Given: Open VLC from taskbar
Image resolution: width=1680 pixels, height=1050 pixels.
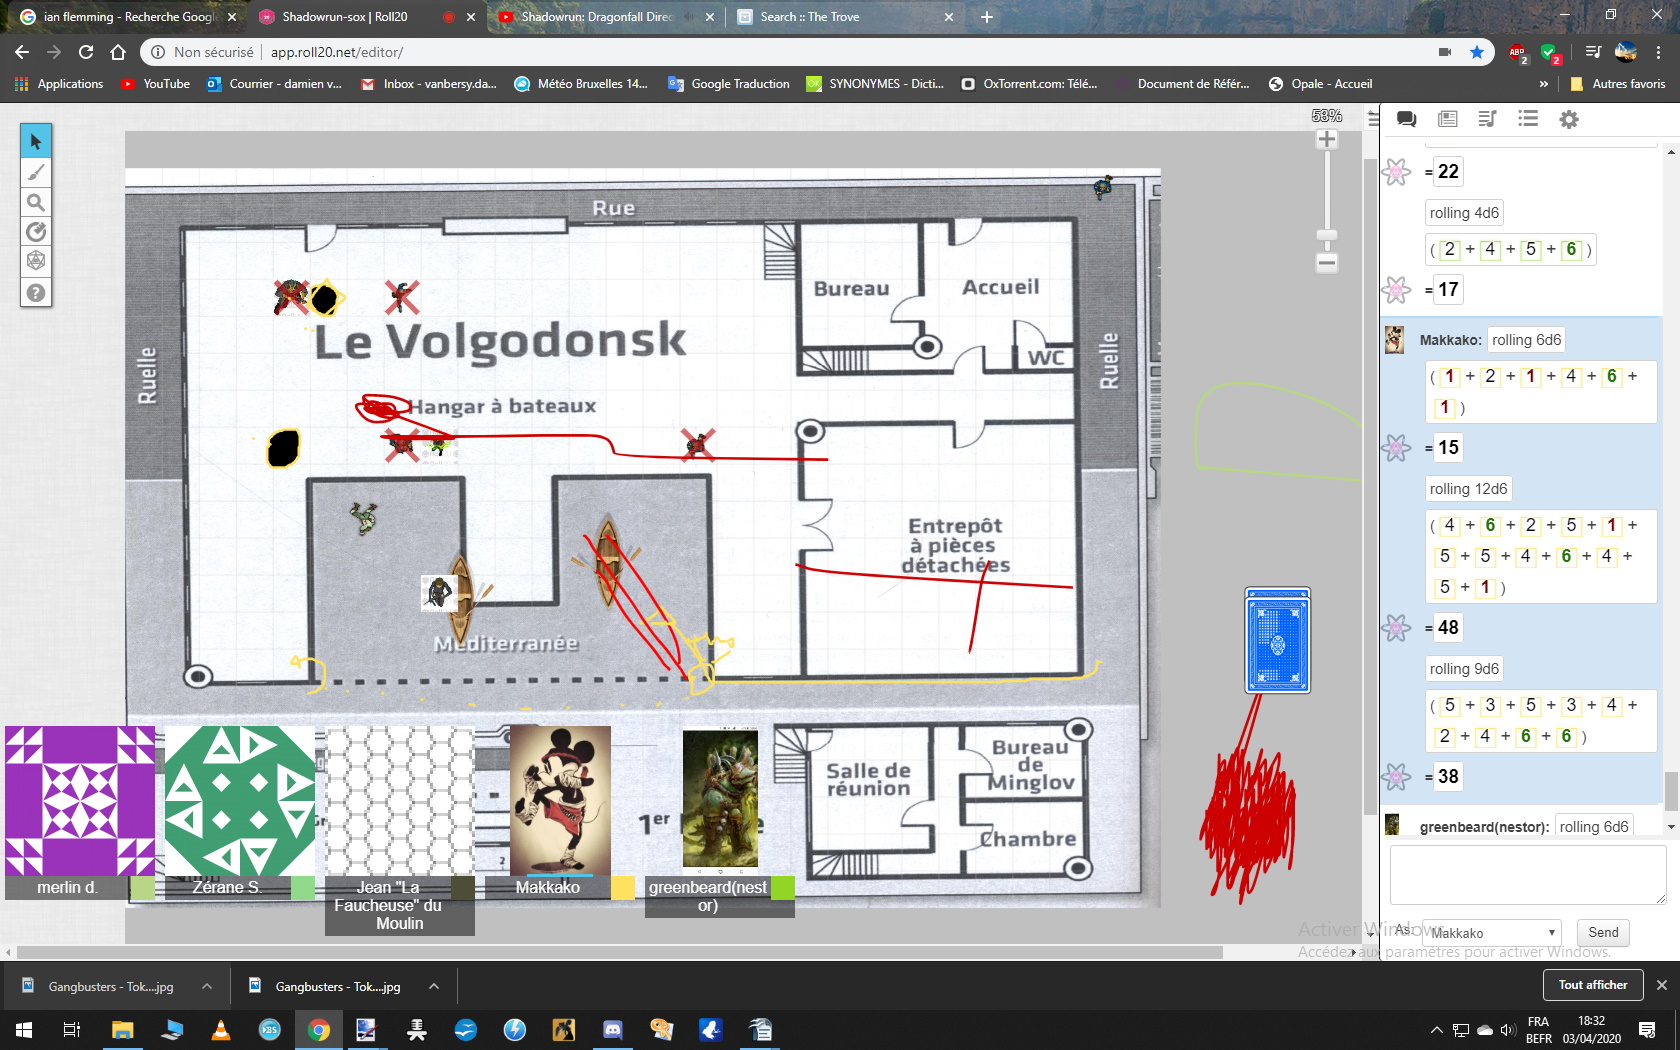Looking at the screenshot, I should (x=221, y=1030).
